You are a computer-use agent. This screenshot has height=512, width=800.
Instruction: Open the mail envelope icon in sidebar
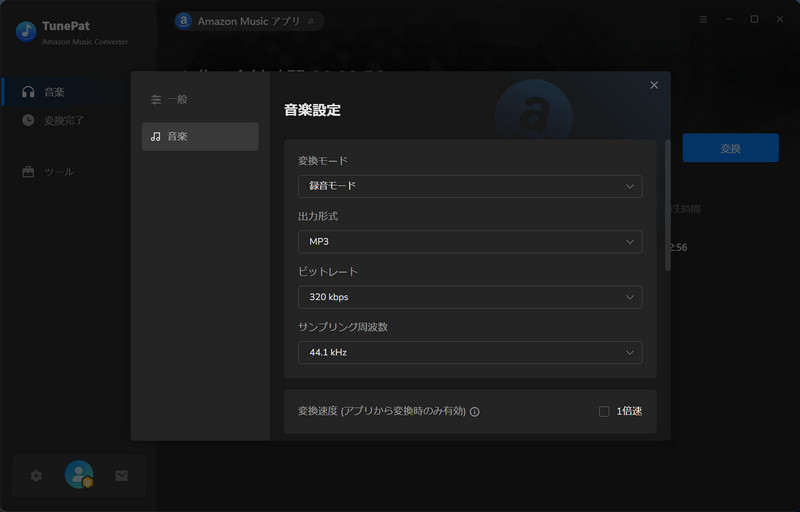coord(121,476)
